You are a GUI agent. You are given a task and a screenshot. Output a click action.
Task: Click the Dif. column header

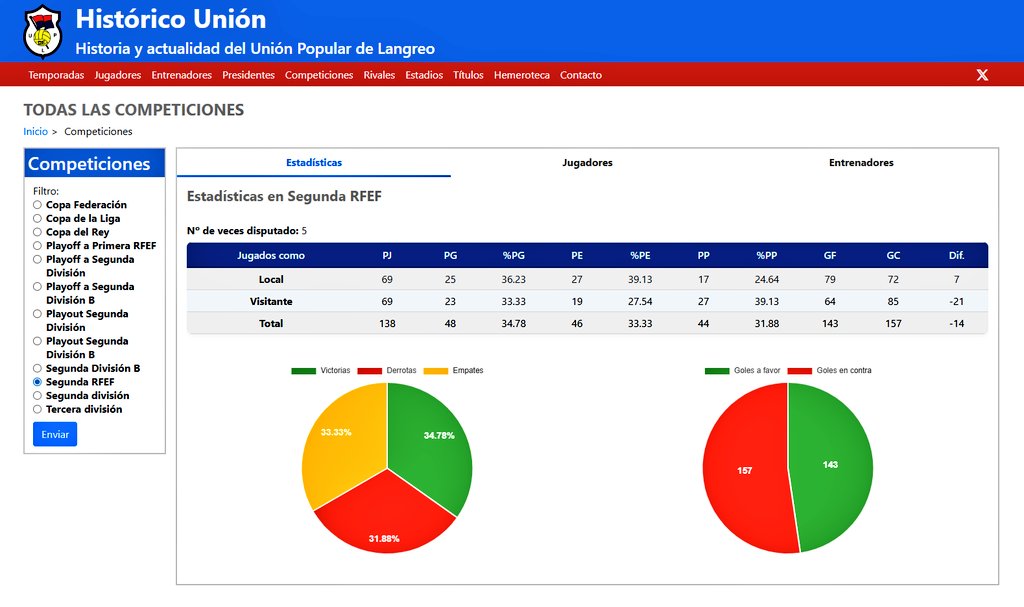click(956, 255)
